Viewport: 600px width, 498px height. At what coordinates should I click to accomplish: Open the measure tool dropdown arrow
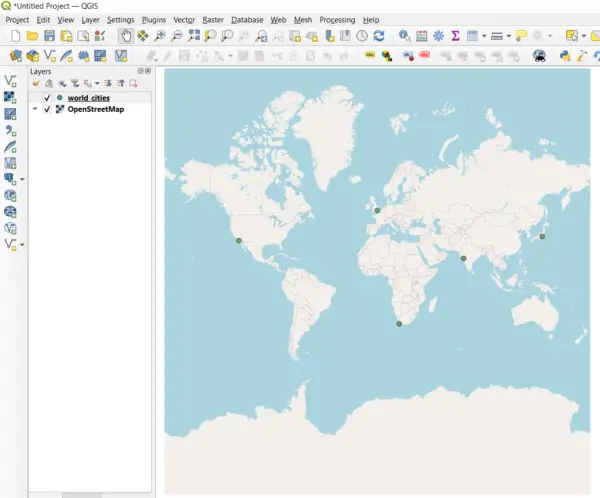coord(508,36)
